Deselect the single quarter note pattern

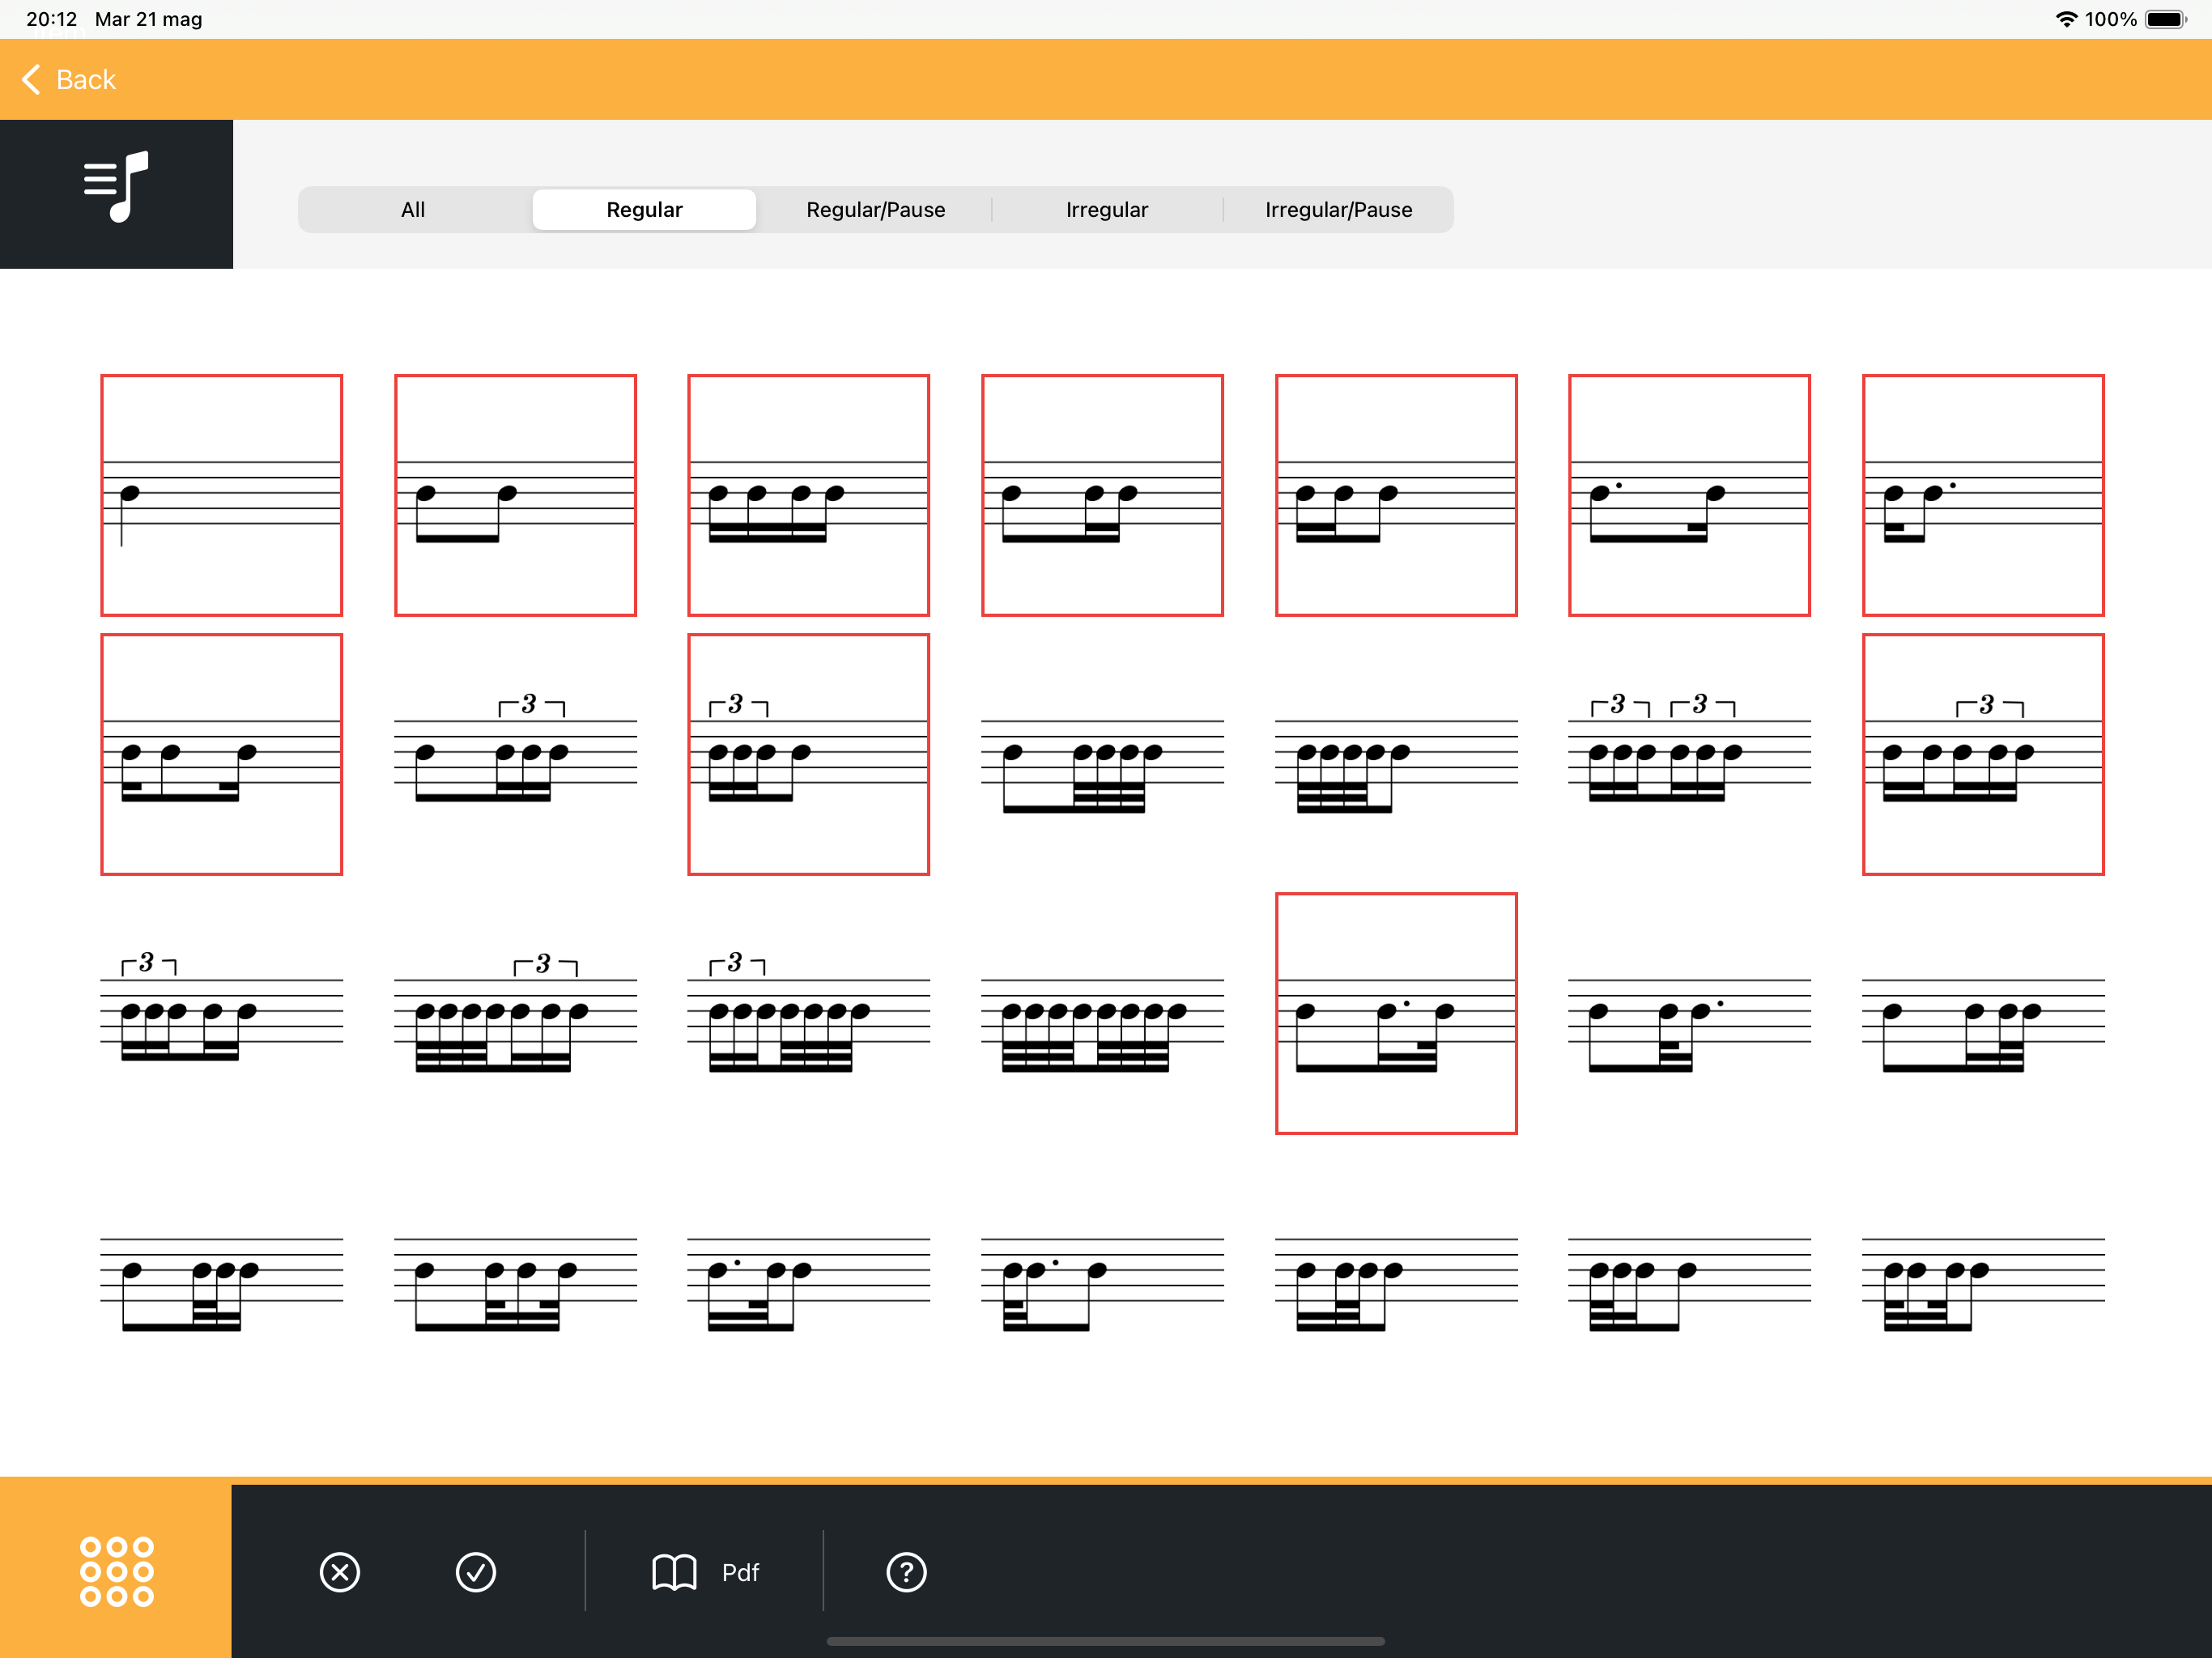[x=221, y=495]
